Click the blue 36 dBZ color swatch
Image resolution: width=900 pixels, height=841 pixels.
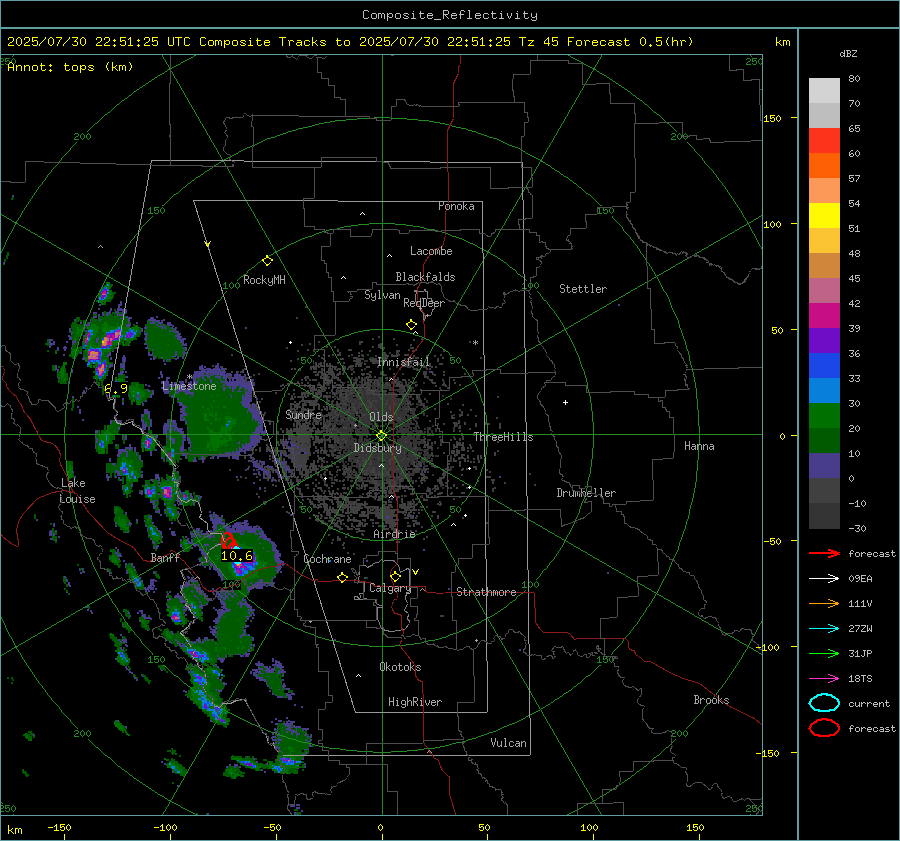coord(824,365)
